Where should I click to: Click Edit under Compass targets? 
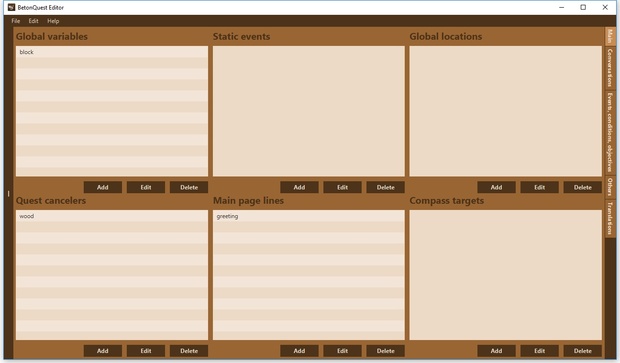[539, 351]
